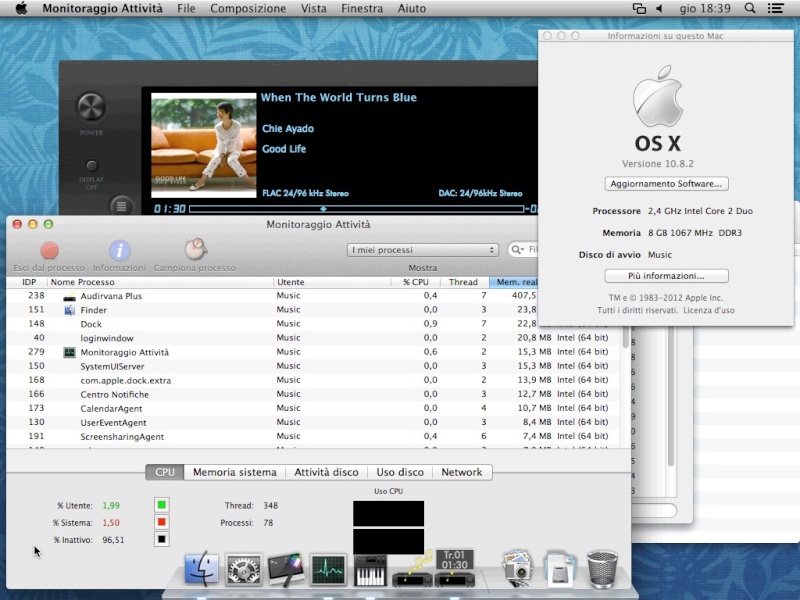This screenshot has width=800, height=600.
Task: Open Finder from the Dock
Action: (x=202, y=569)
